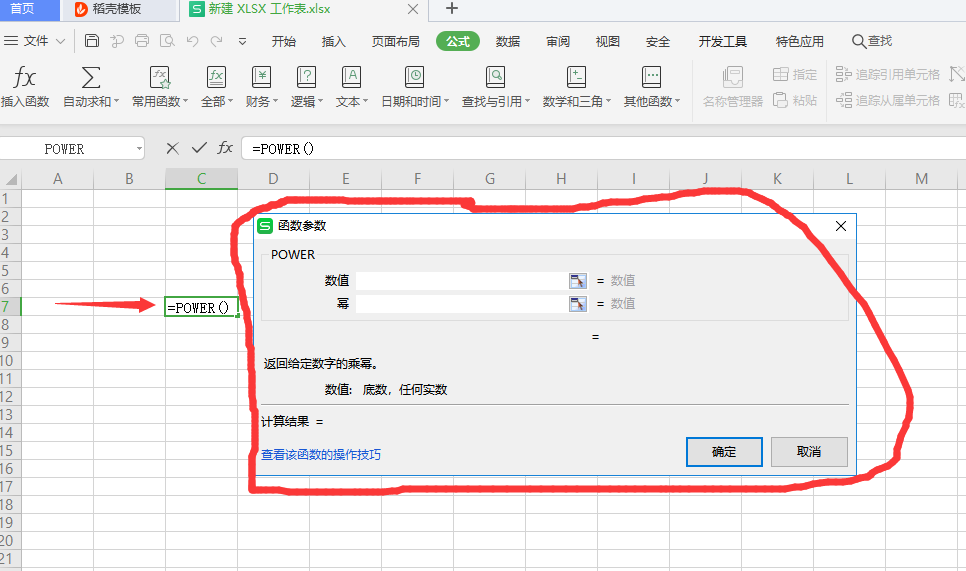Click the Undo arrow icon

coord(192,41)
